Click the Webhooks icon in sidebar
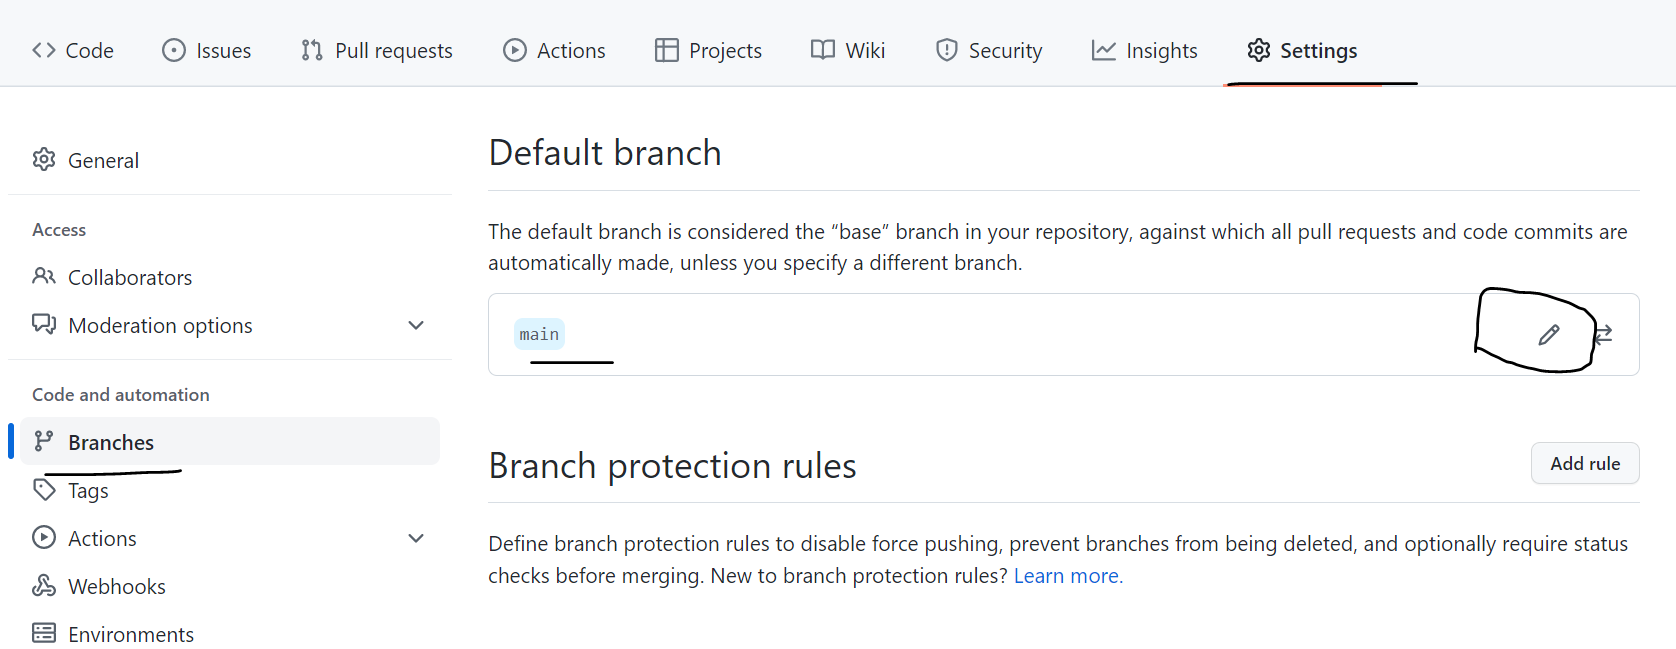Screen dimensions: 1676x649 click(x=44, y=586)
